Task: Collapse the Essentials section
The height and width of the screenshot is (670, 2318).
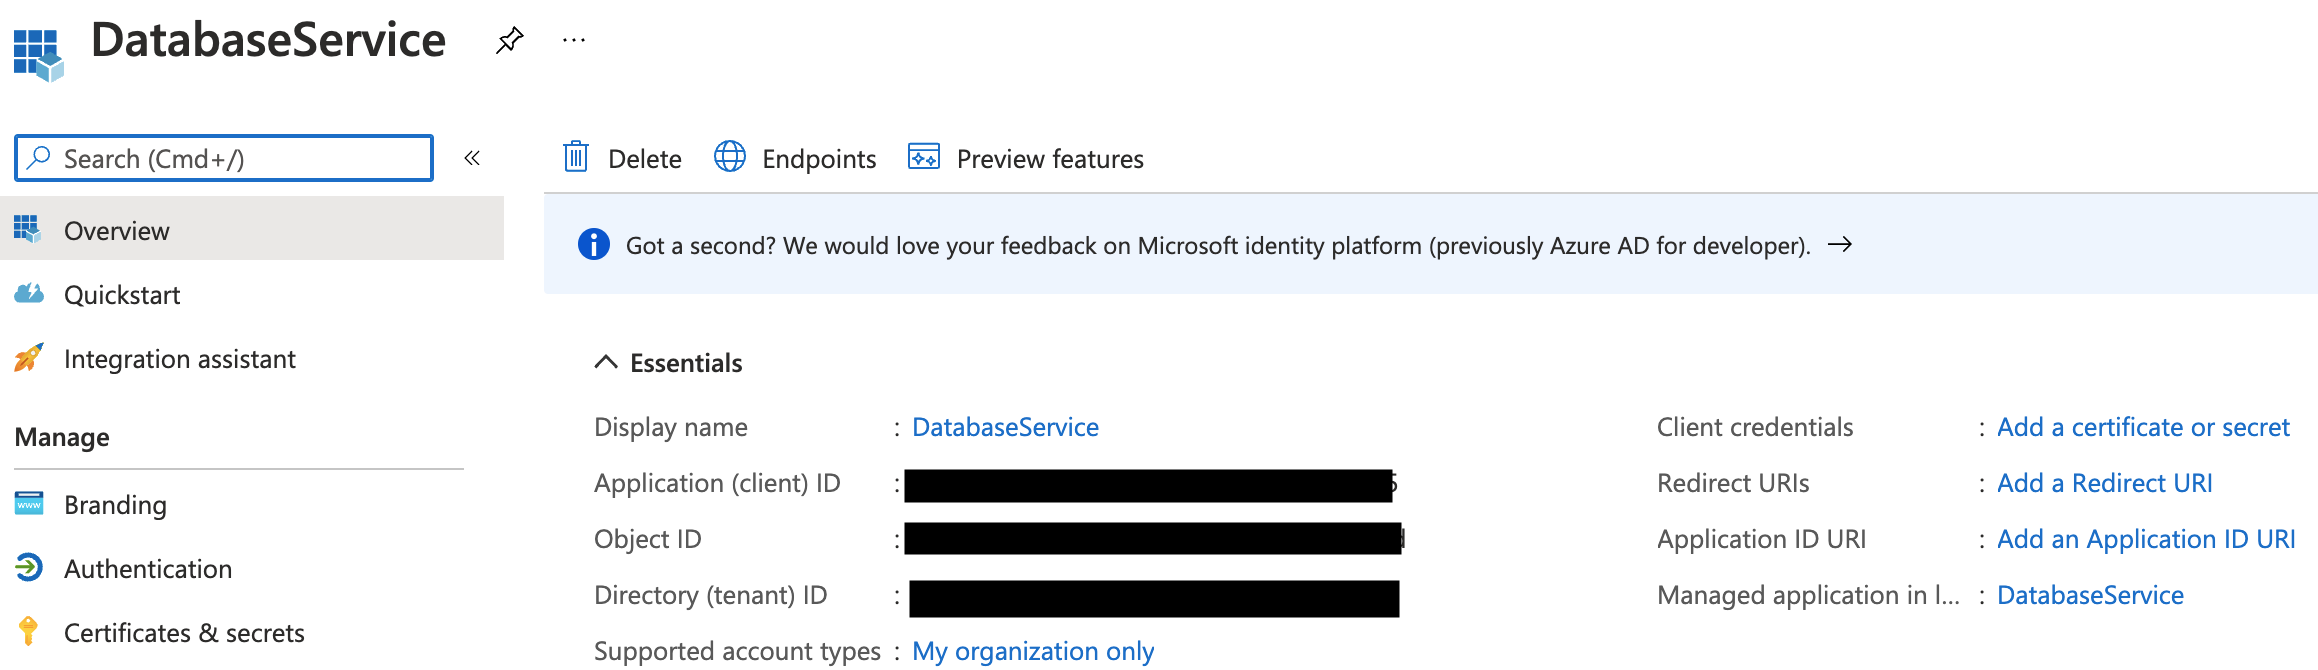Action: (606, 362)
